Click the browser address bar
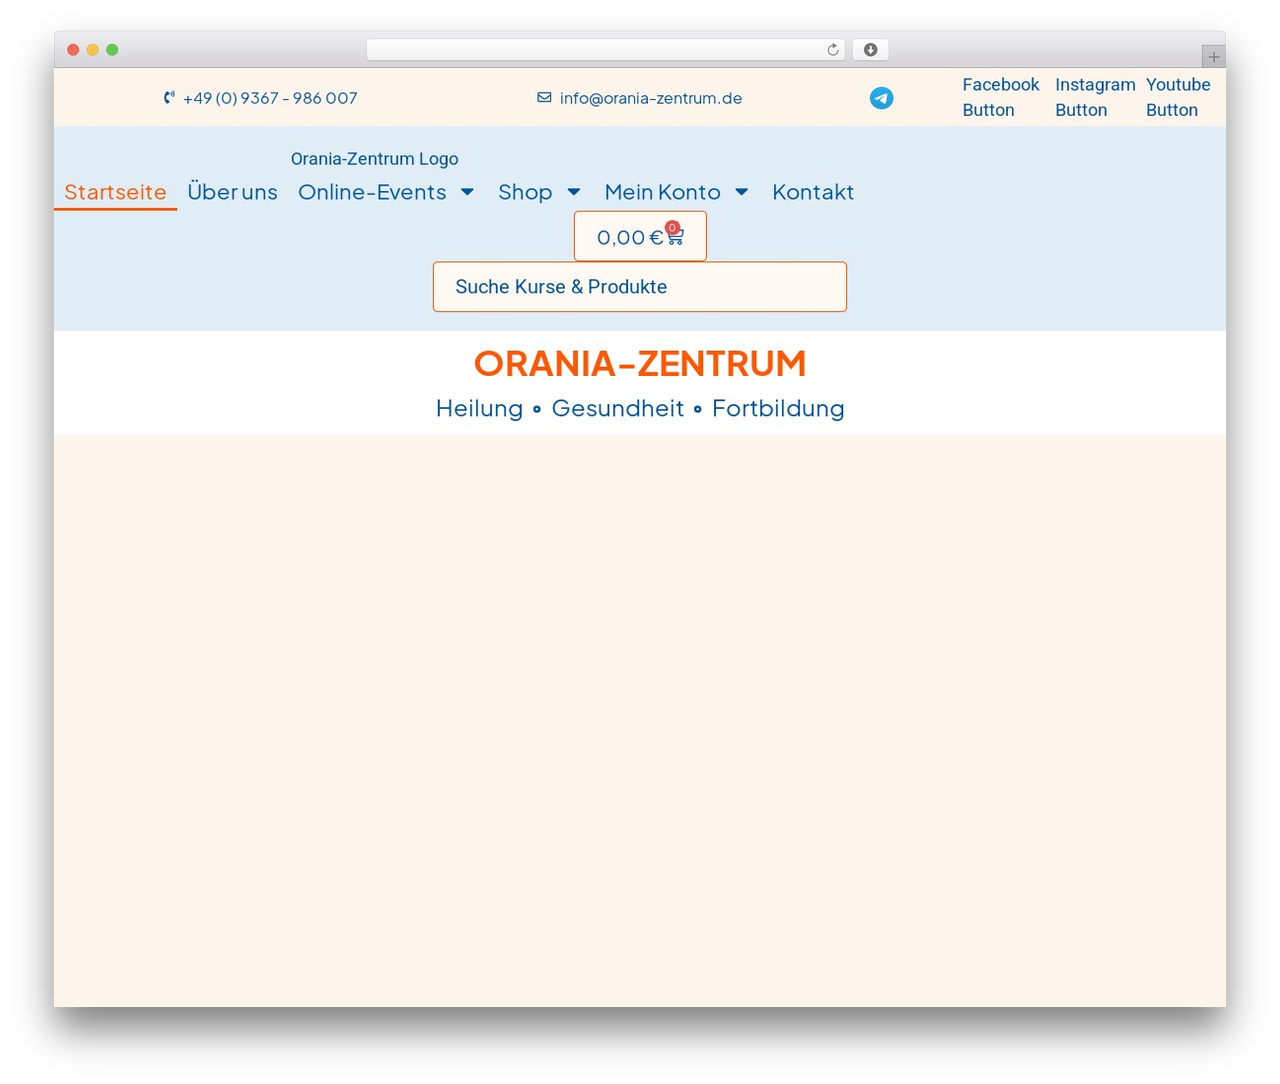 606,50
